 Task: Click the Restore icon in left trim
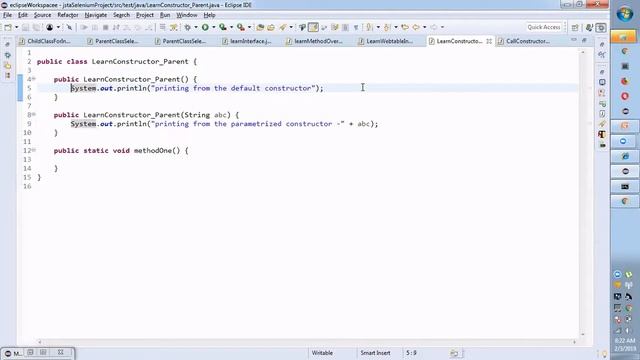point(8,44)
